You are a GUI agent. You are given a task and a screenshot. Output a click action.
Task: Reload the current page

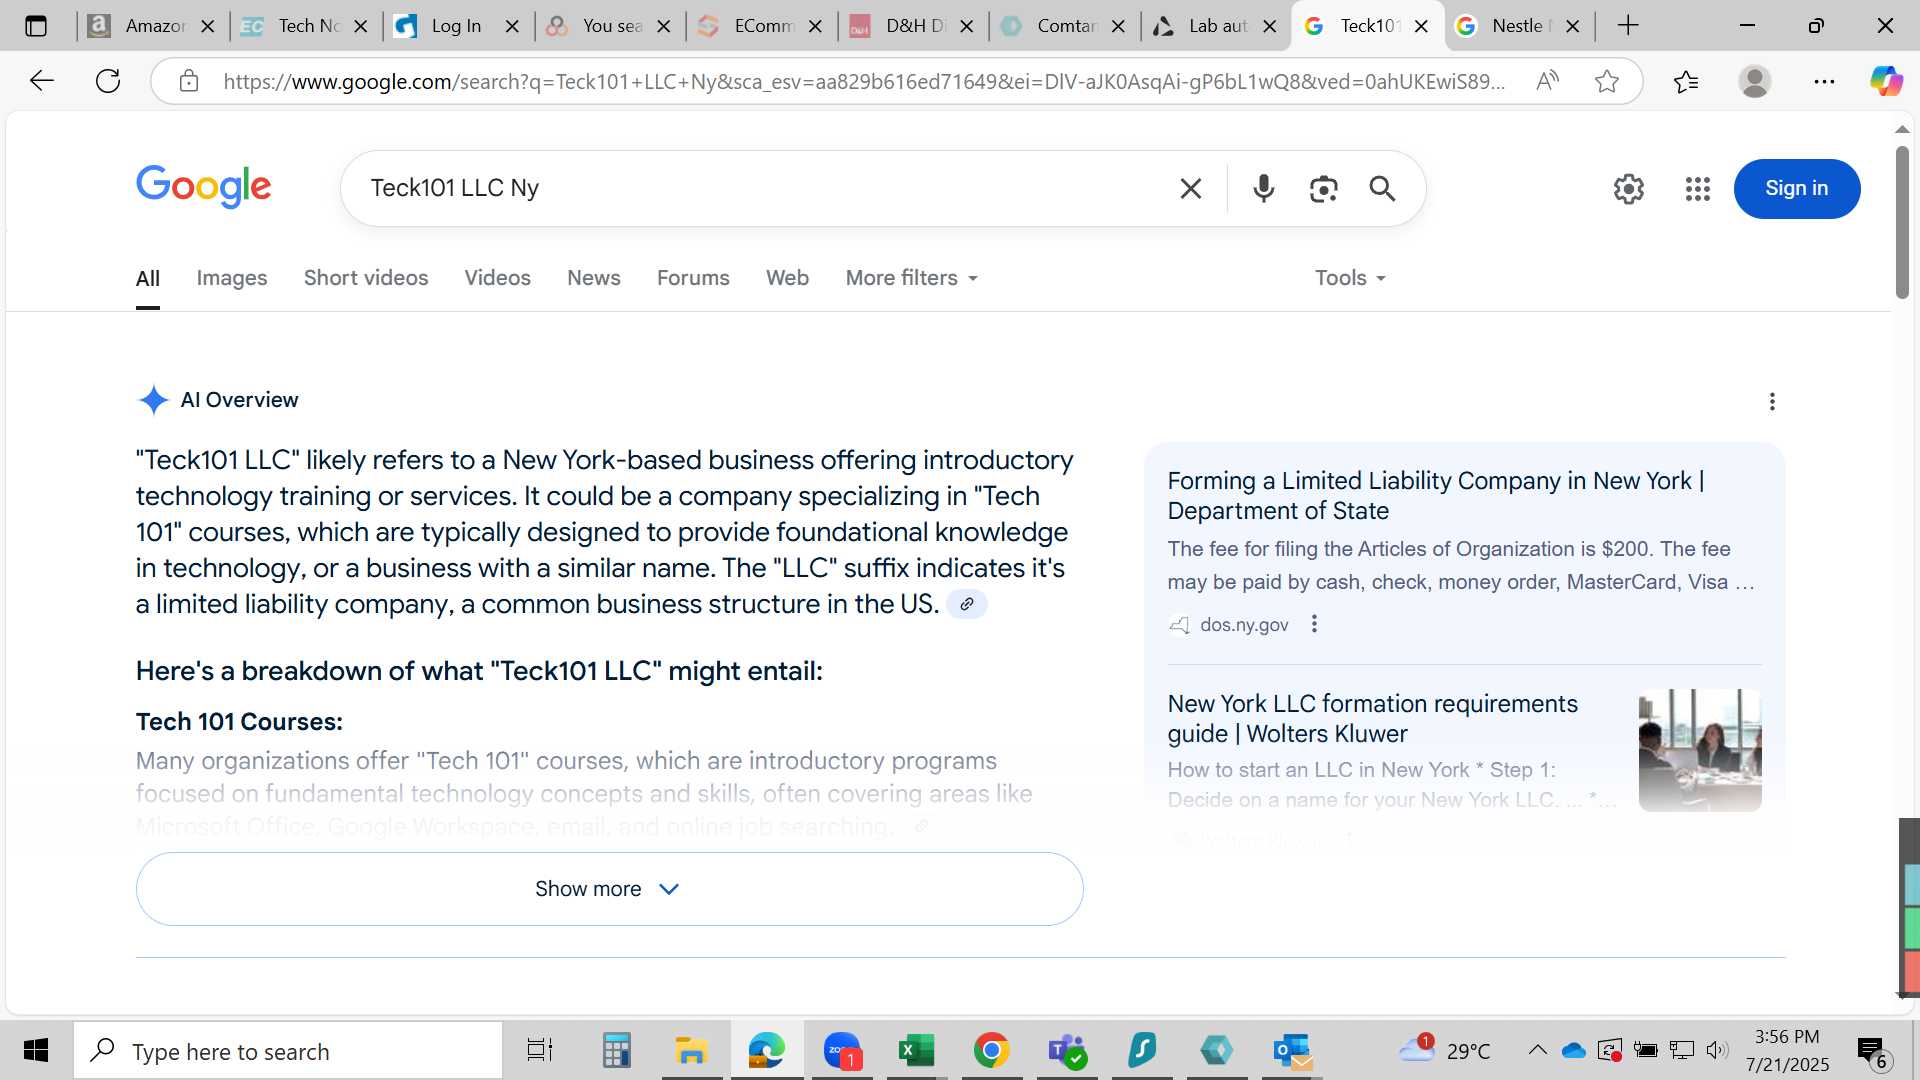(108, 81)
